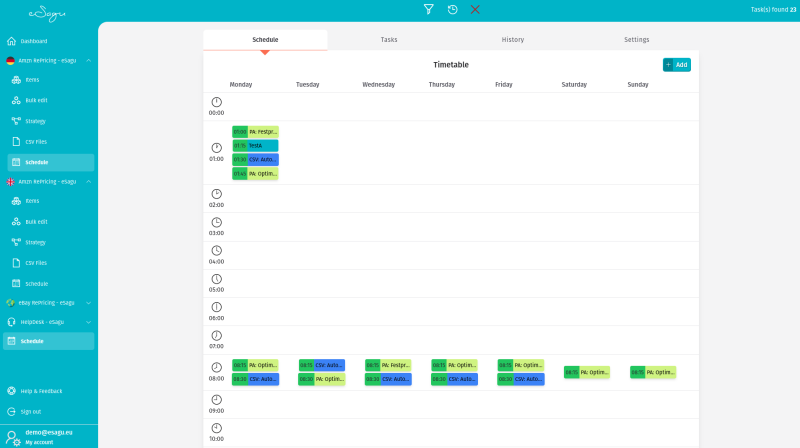800x448 pixels.
Task: Open Dashboard from the sidebar
Action: tap(34, 41)
